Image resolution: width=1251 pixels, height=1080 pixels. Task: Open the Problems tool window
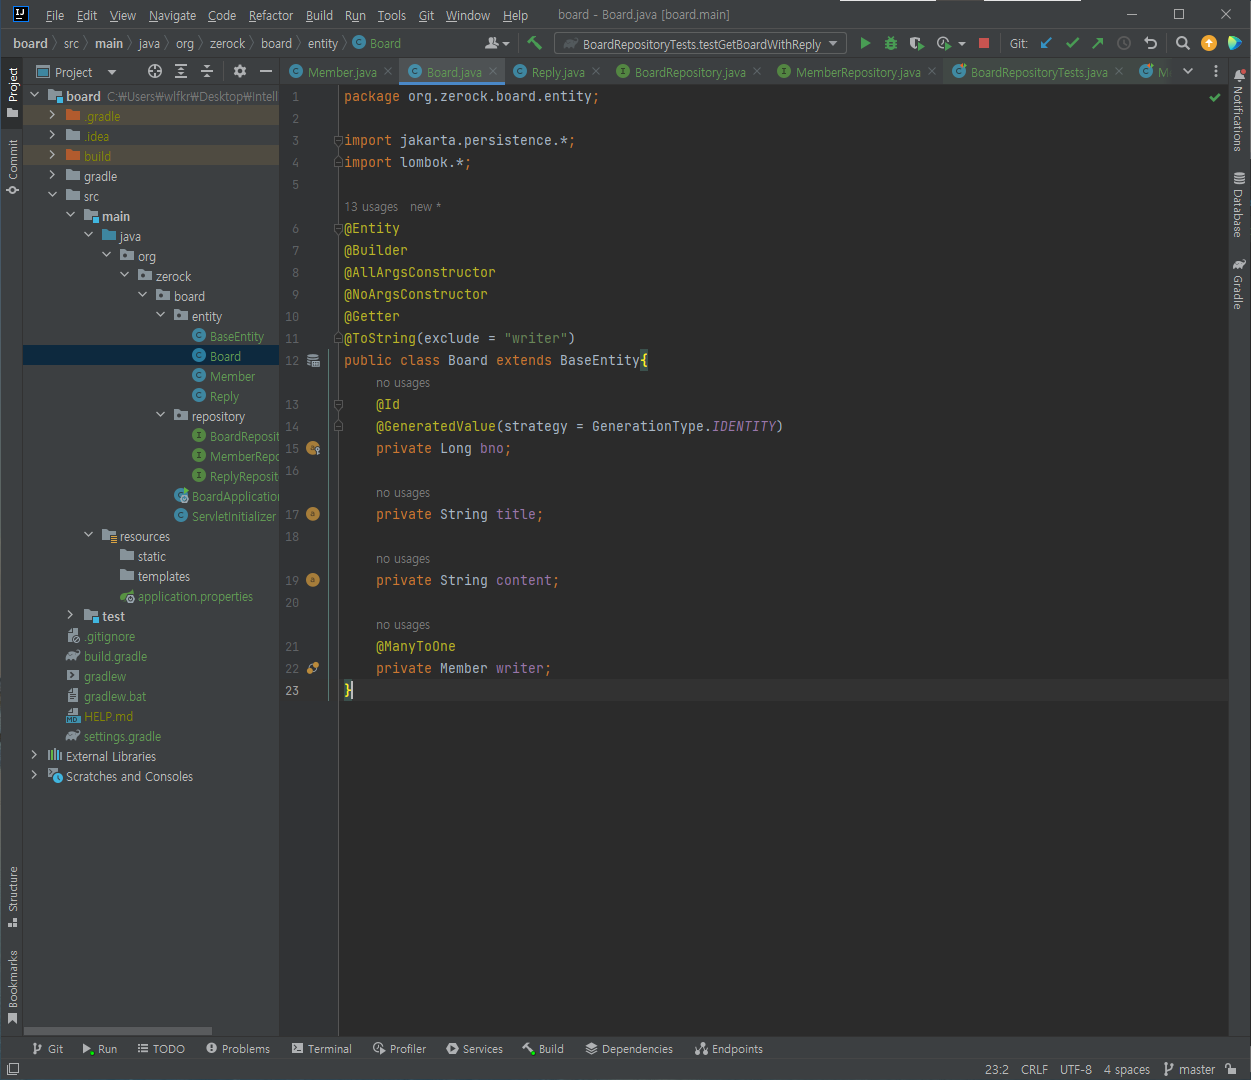click(x=238, y=1049)
